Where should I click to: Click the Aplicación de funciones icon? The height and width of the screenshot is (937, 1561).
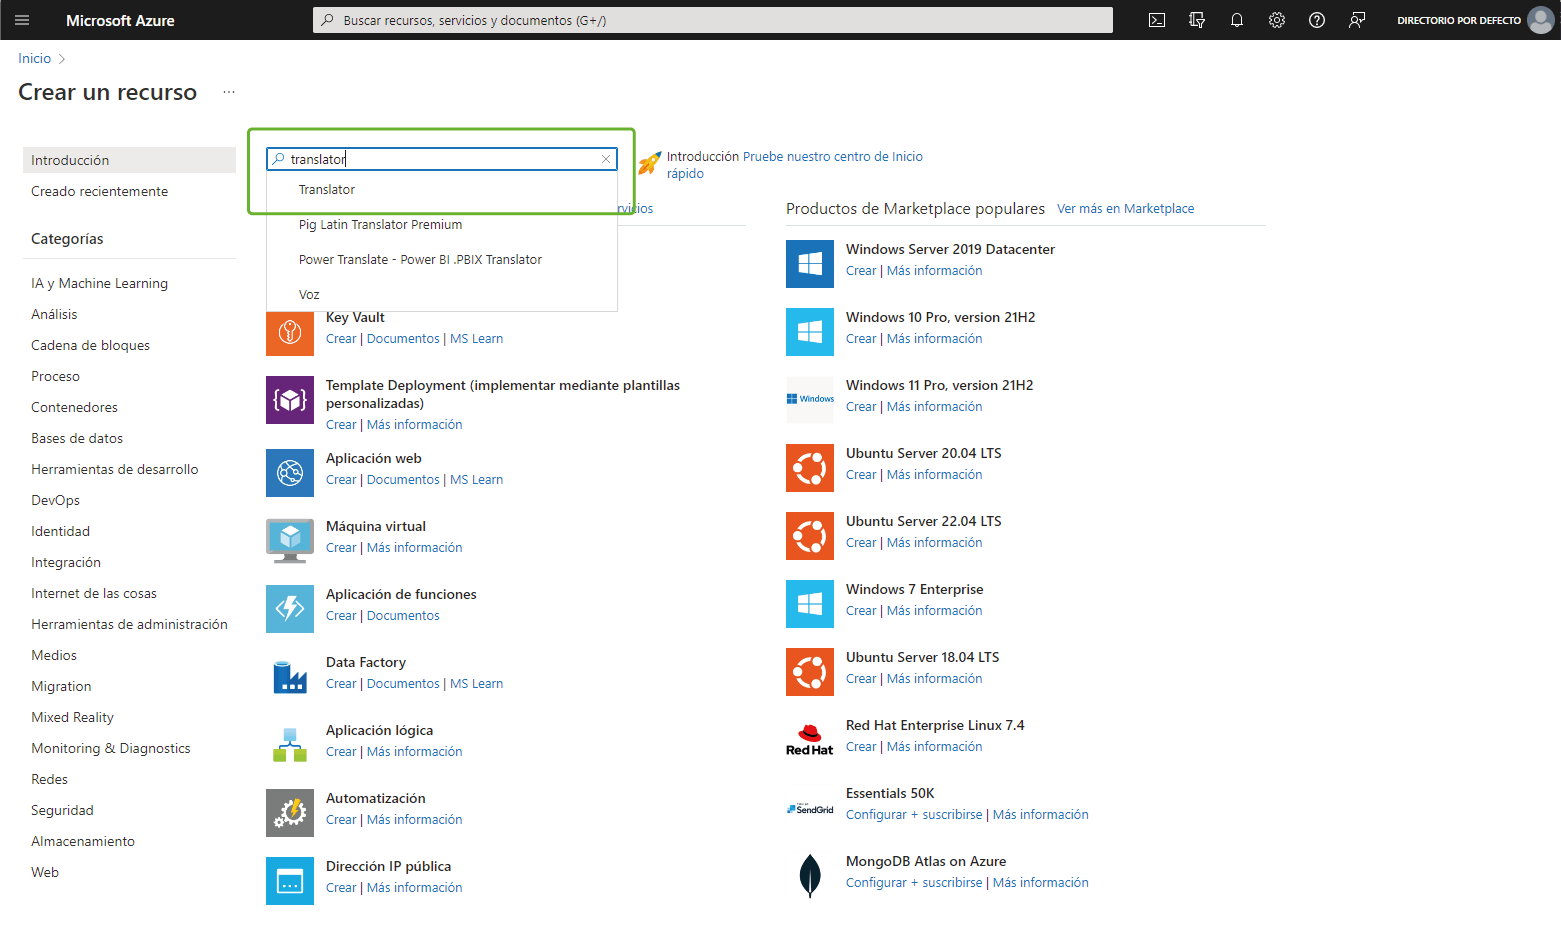(290, 609)
